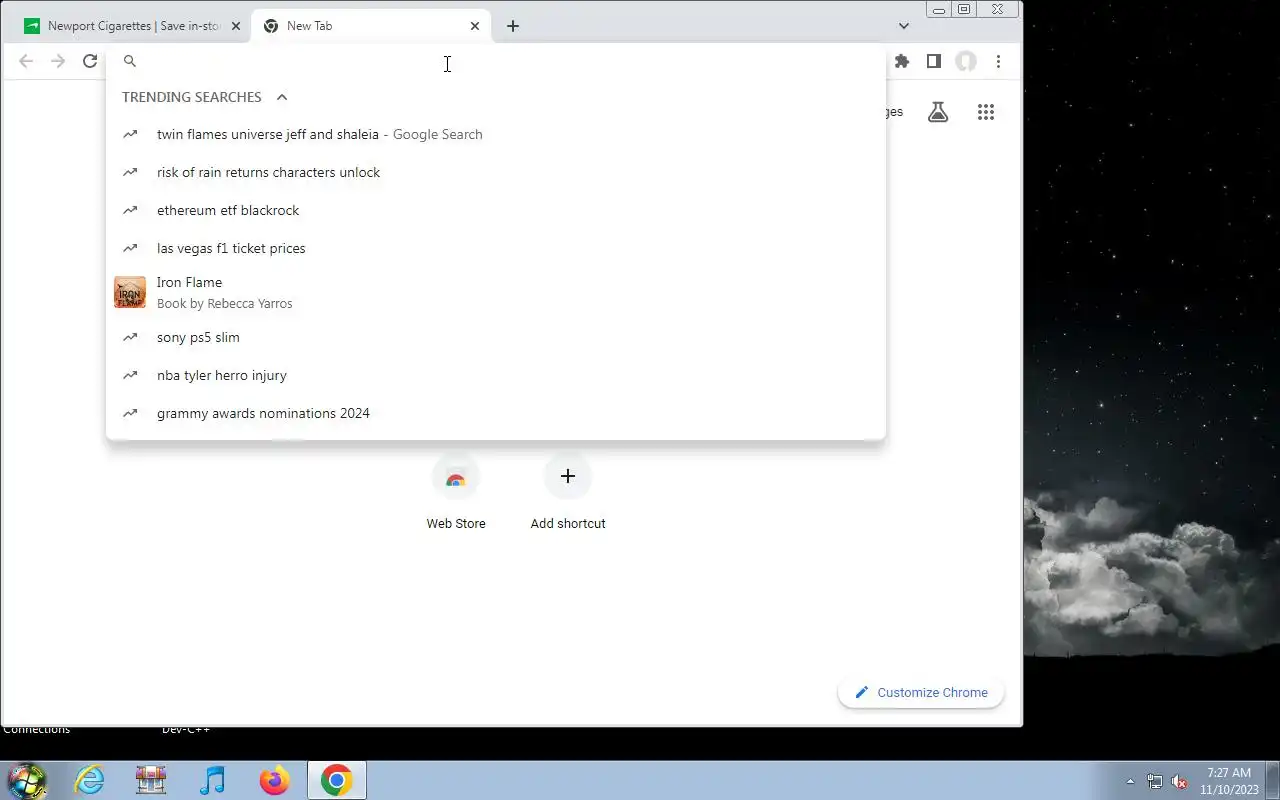Close the New Tab tab
This screenshot has width=1280, height=800.
(x=475, y=26)
